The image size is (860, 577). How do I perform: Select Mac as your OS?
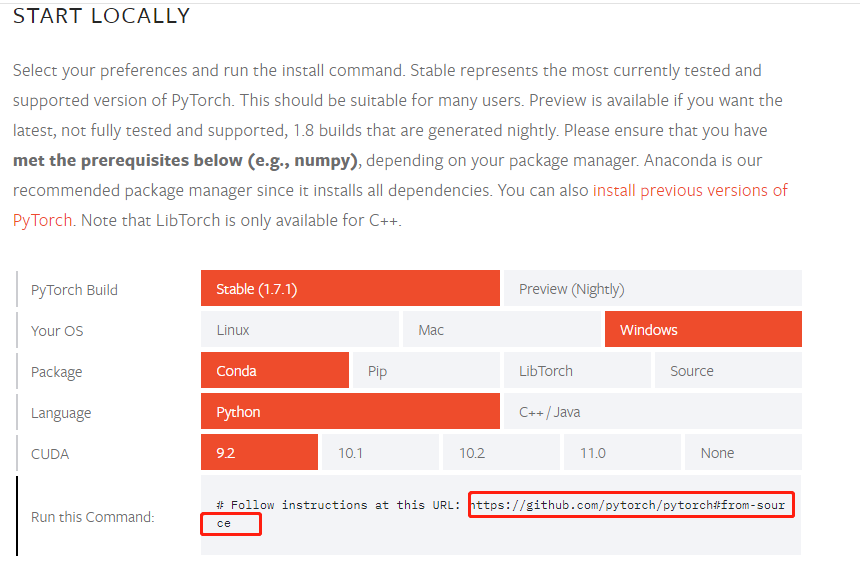click(501, 329)
